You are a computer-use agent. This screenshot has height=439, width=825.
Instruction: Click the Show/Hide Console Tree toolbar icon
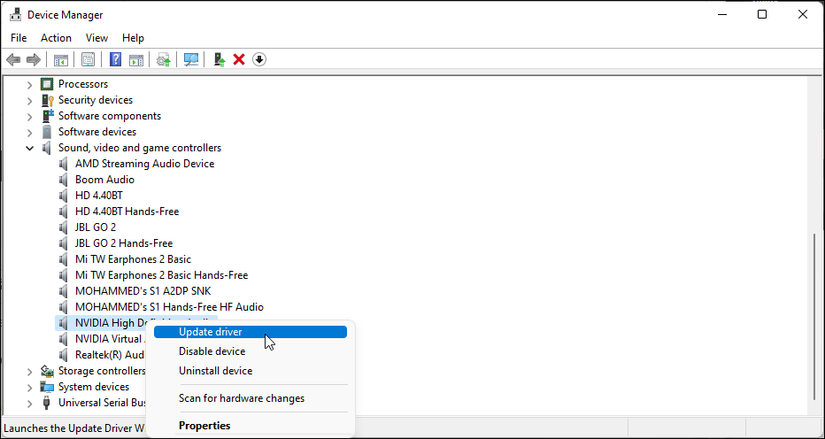pos(61,60)
